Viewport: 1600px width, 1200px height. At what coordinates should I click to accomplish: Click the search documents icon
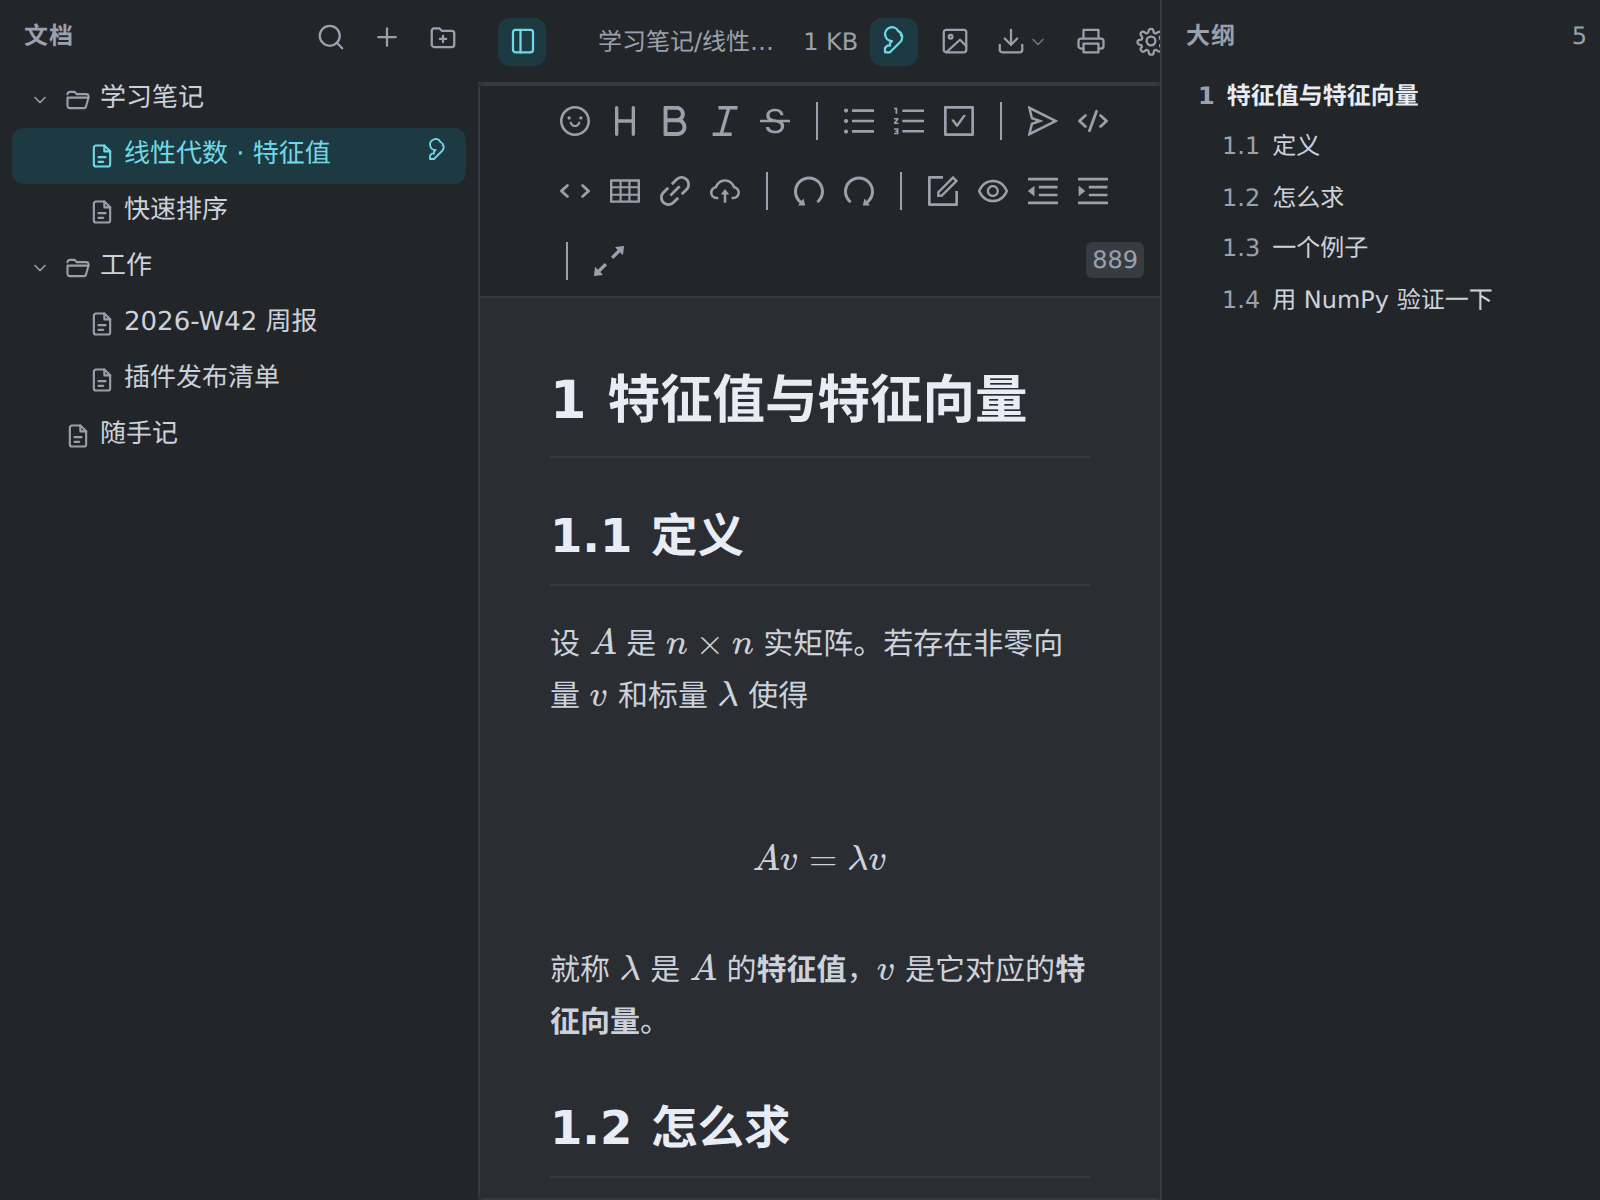tap(331, 38)
